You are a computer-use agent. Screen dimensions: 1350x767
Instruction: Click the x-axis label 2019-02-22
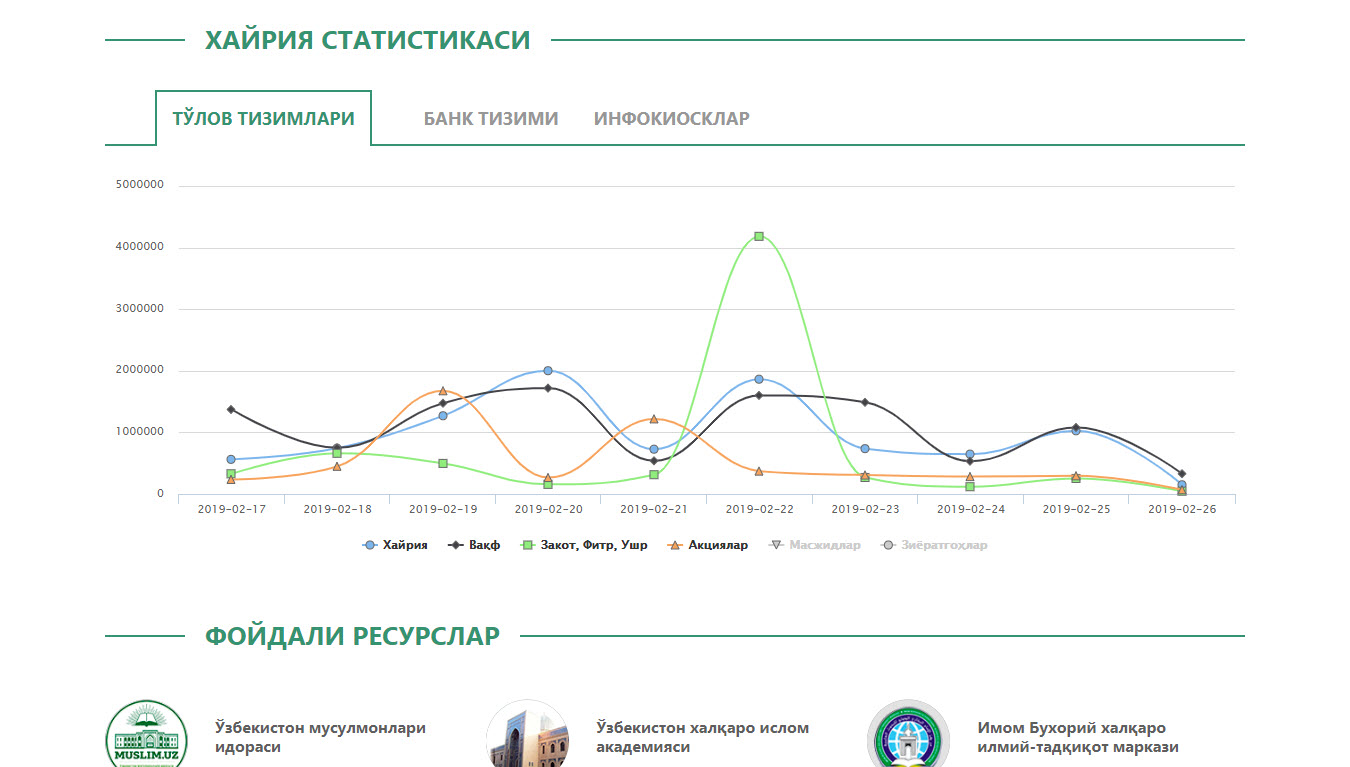[x=760, y=509]
